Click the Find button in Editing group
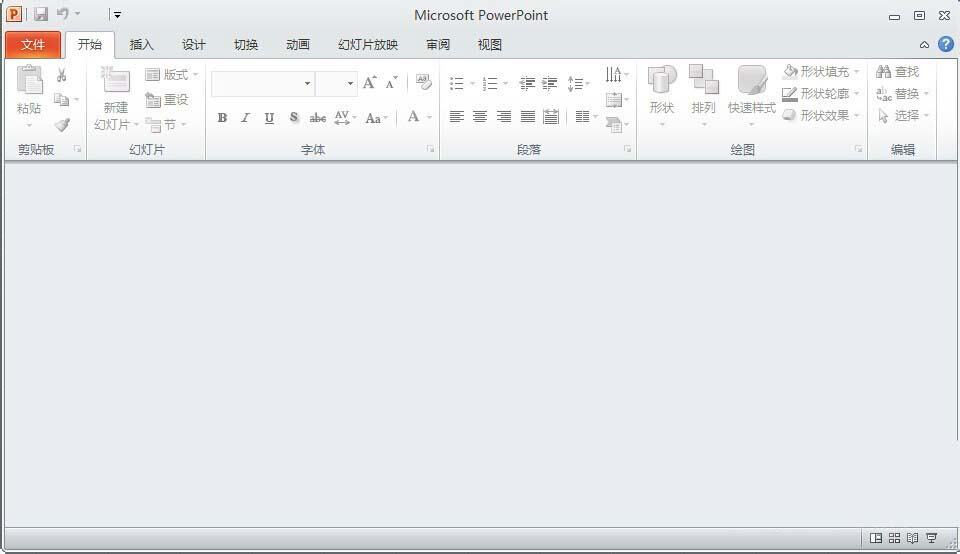The height and width of the screenshot is (554, 960). (x=898, y=72)
